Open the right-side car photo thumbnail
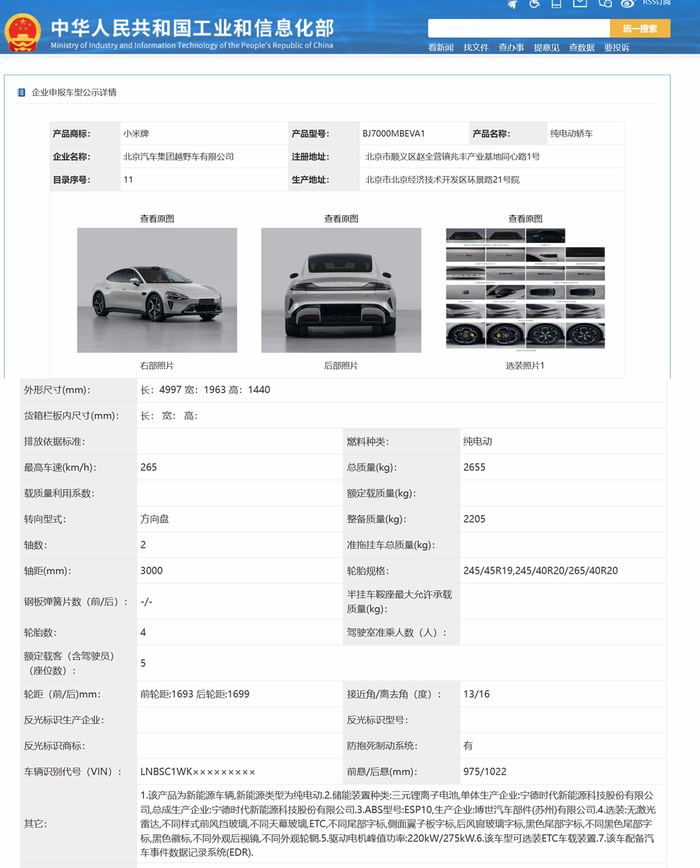Viewport: 700px width, 868px height. tap(157, 290)
